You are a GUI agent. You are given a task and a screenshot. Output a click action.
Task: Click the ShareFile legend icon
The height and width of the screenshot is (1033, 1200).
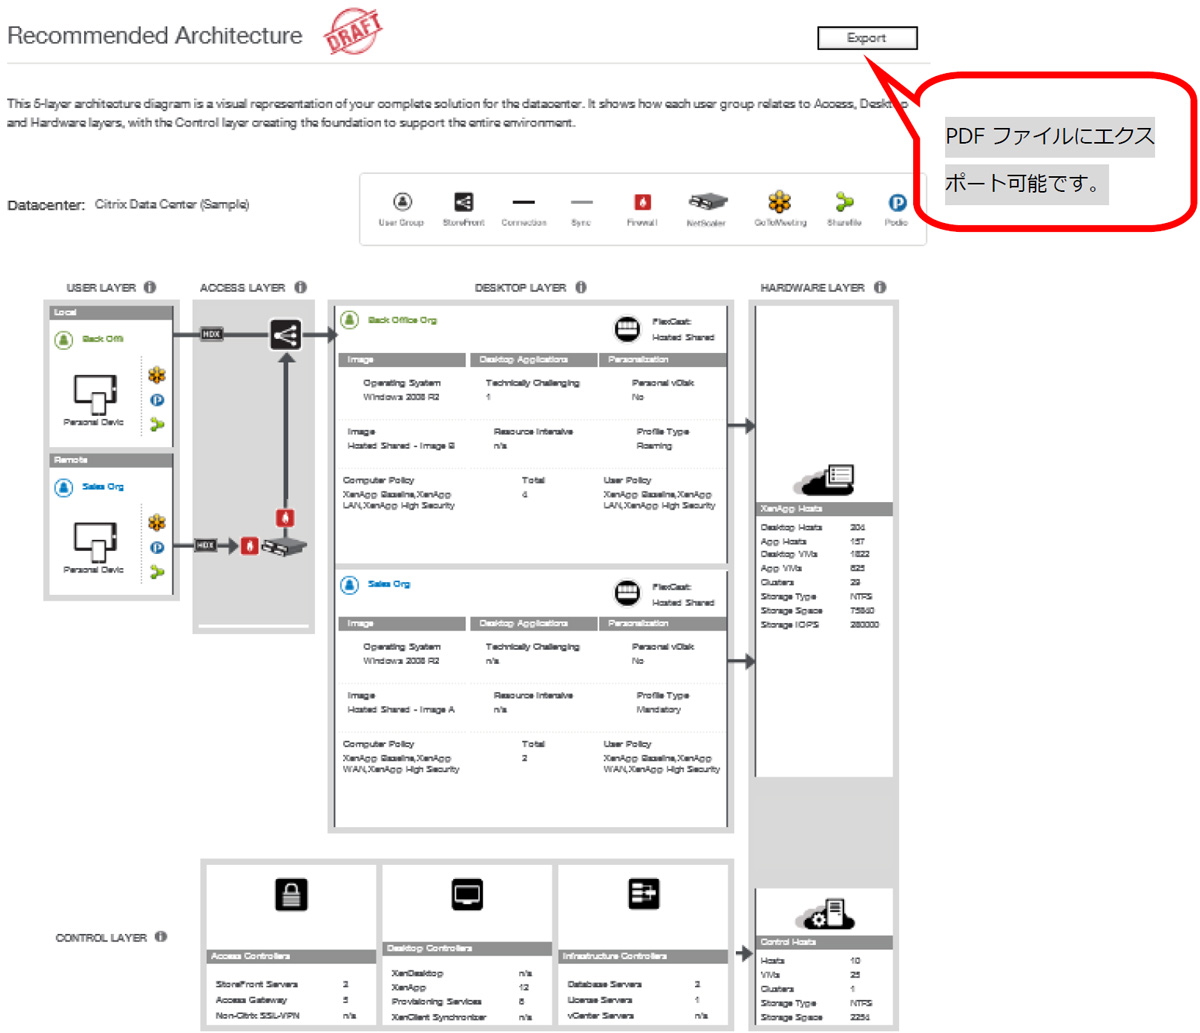click(x=844, y=202)
